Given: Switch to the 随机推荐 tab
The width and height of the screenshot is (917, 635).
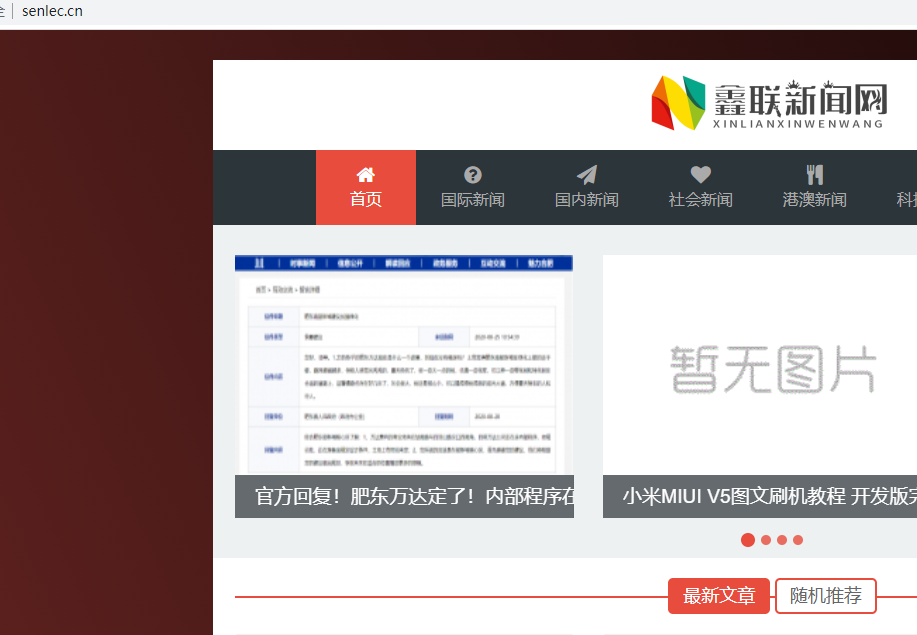Looking at the screenshot, I should click(825, 596).
